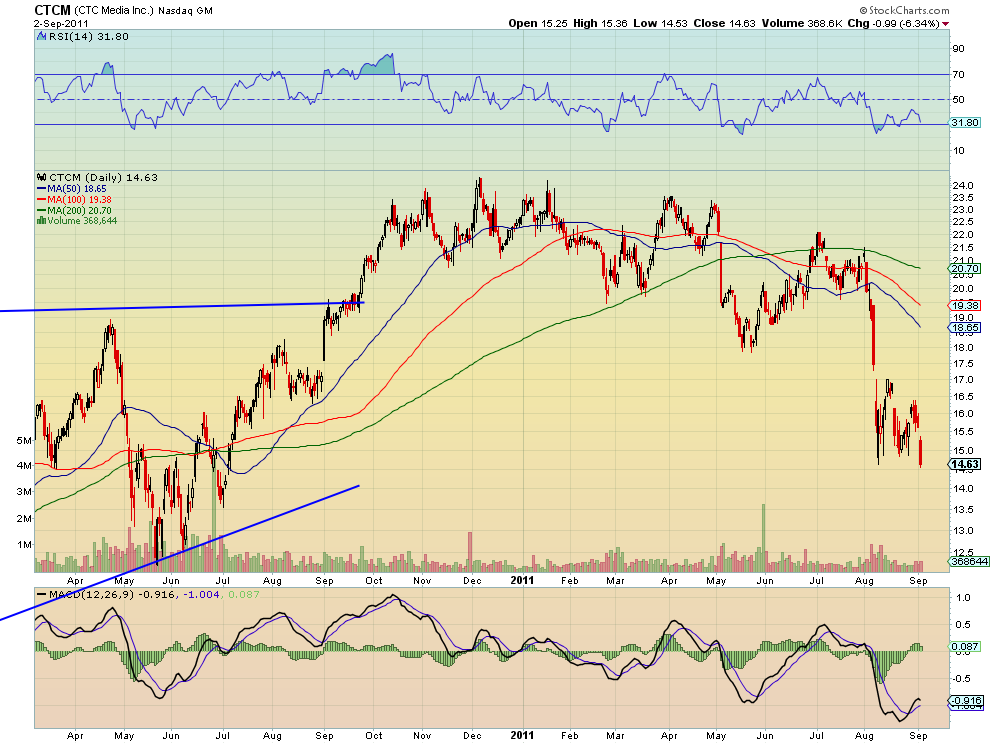990x744 pixels.
Task: Click the "Nasdaq GM" exchange label
Action: pos(185,11)
